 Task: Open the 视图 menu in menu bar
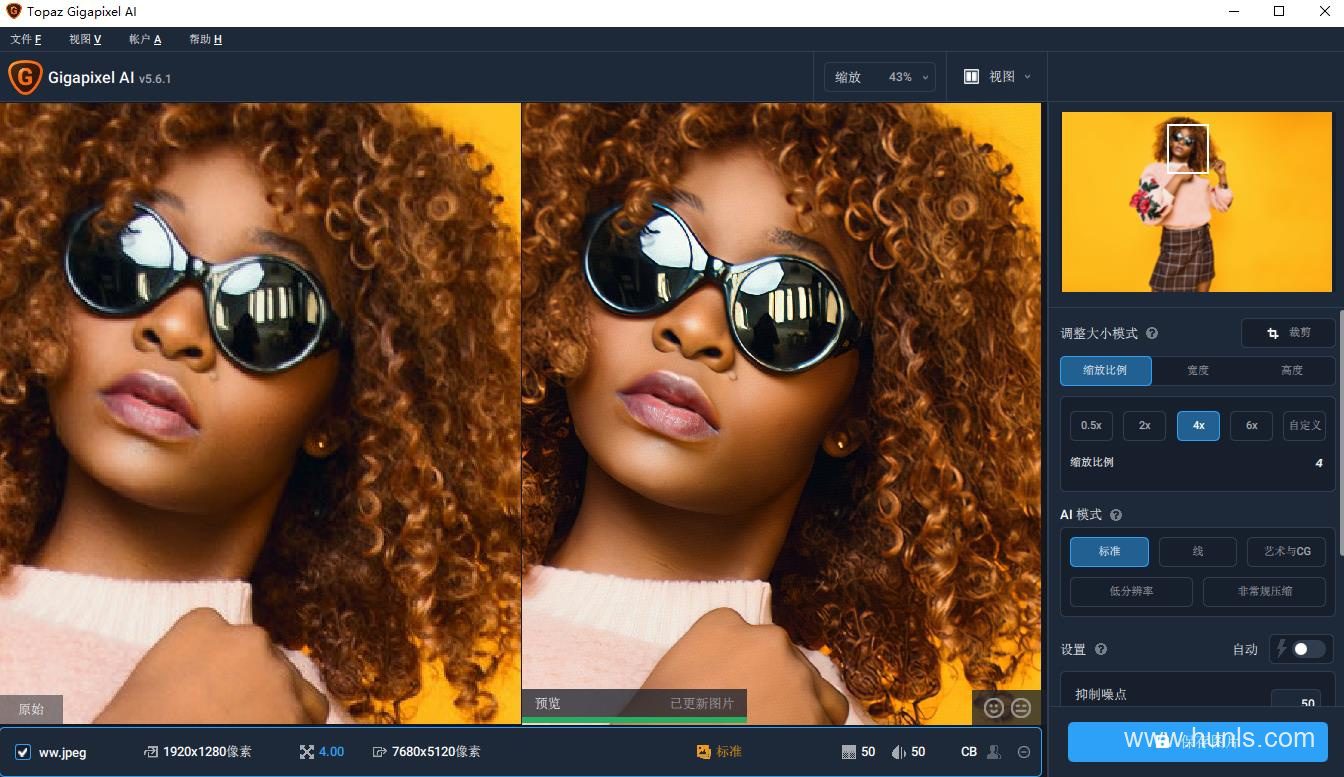tap(85, 39)
